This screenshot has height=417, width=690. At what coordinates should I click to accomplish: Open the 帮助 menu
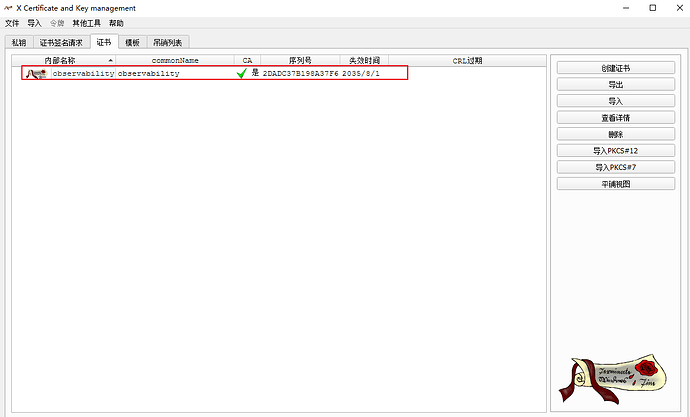[x=116, y=22]
